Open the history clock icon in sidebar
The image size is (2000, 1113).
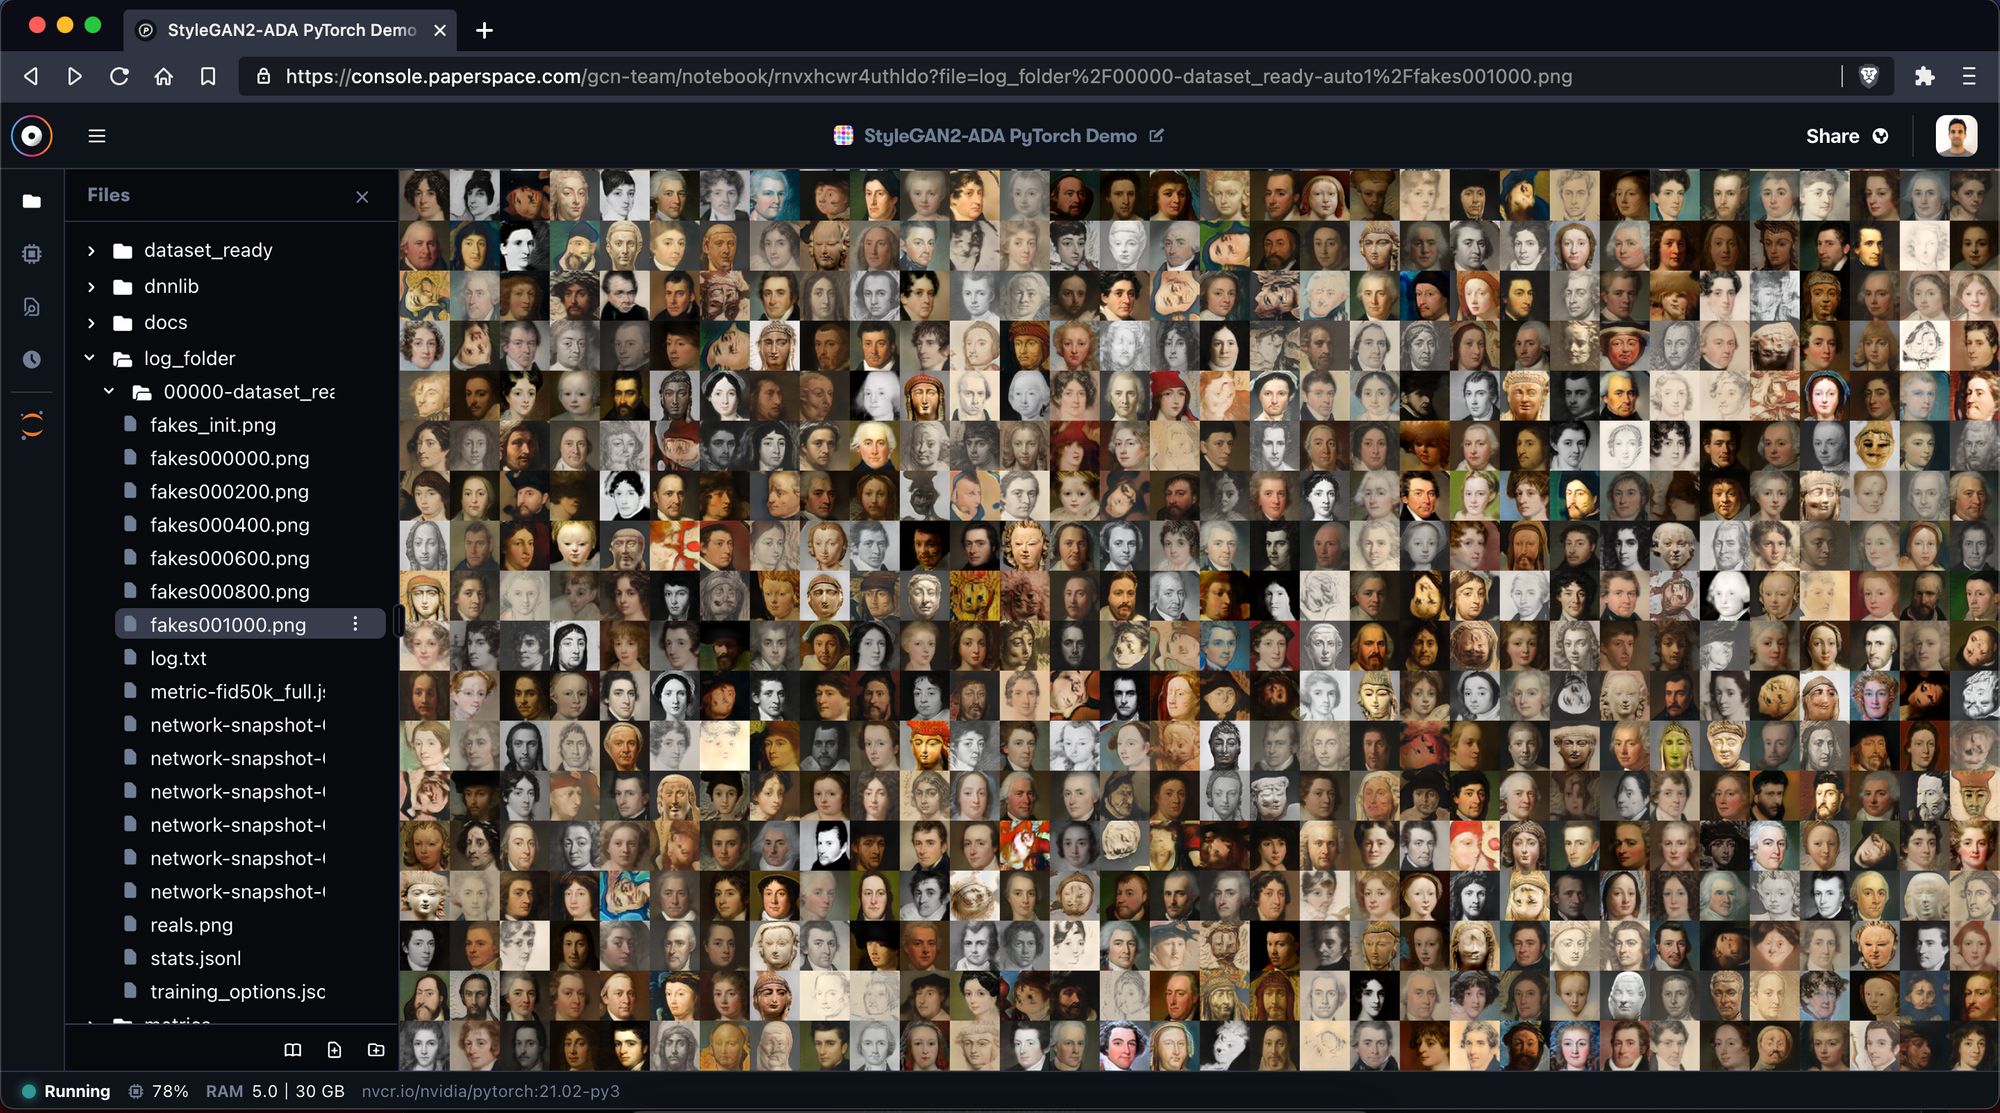(x=32, y=359)
